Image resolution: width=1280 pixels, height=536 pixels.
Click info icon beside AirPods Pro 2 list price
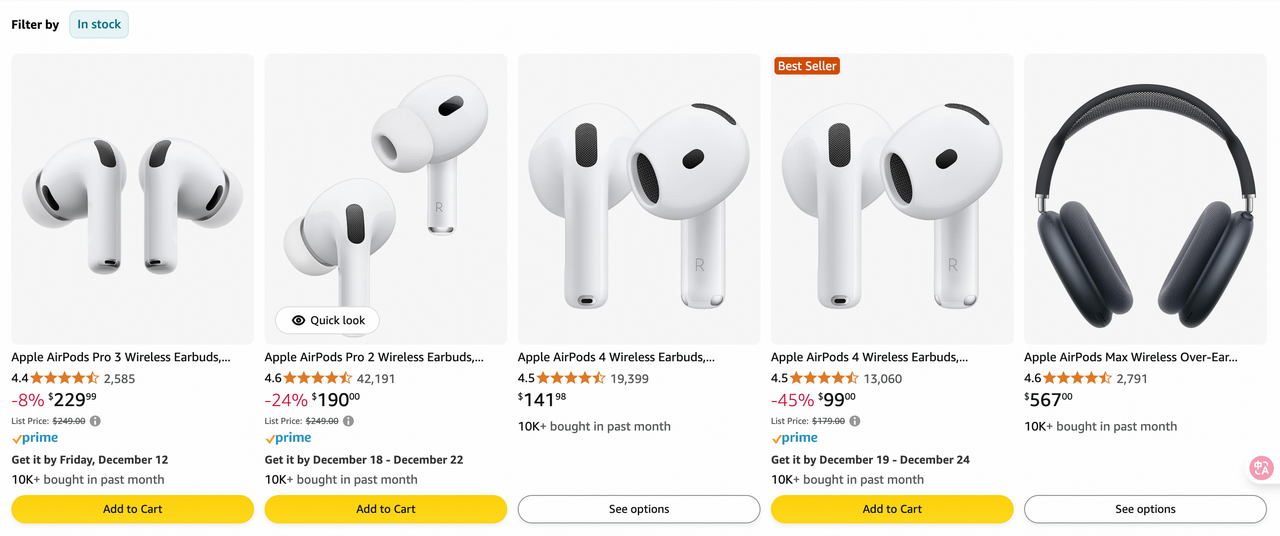349,421
